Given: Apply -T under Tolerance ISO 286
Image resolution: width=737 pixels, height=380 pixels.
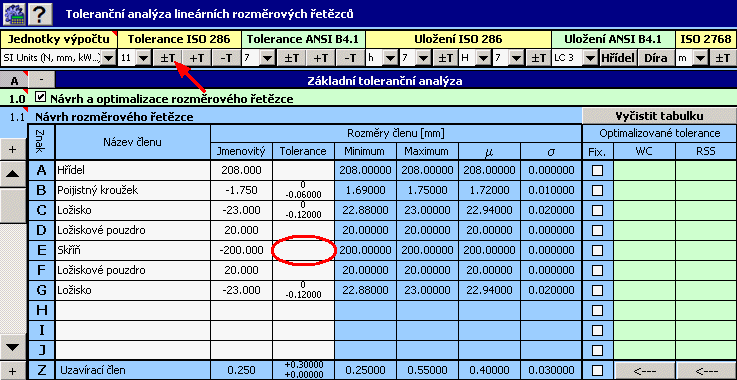Looking at the screenshot, I should click(x=226, y=58).
